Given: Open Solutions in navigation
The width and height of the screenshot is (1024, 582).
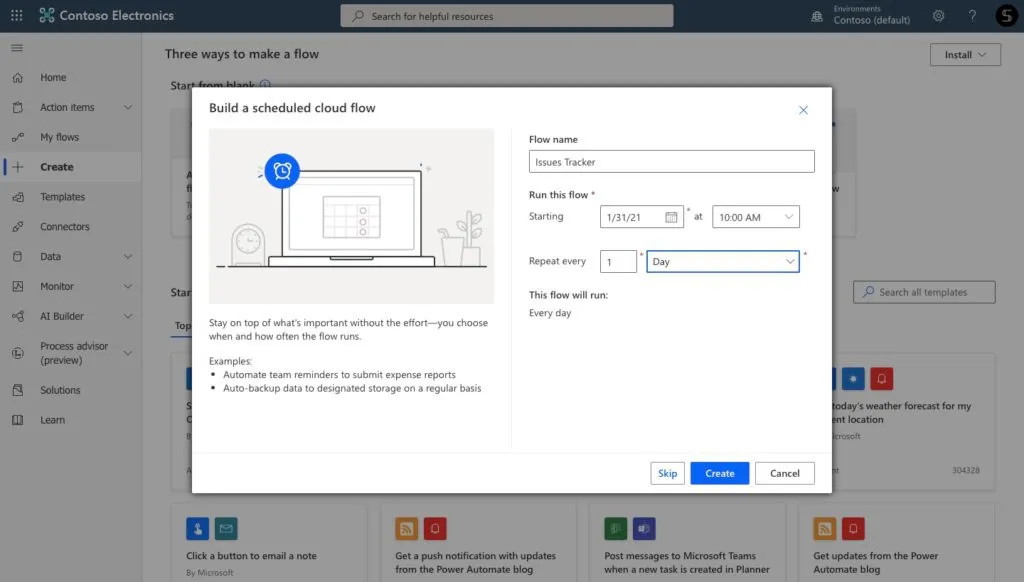Looking at the screenshot, I should point(60,390).
